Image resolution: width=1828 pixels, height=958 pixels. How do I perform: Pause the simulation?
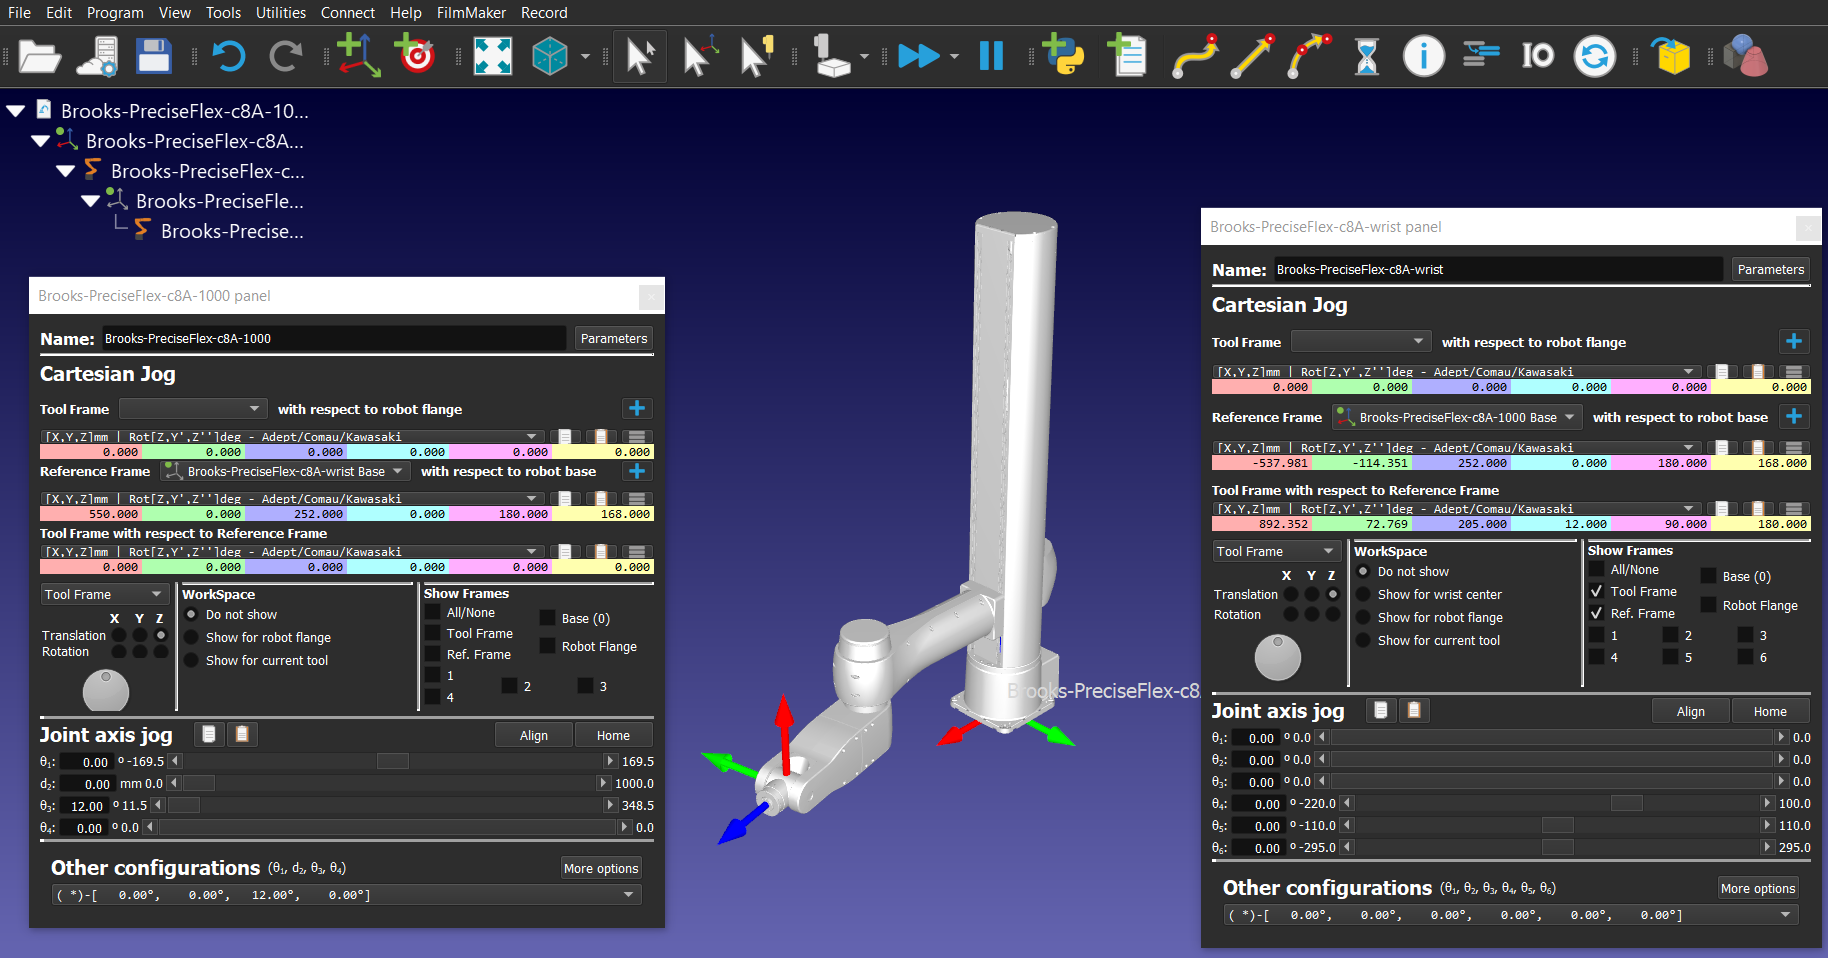[991, 56]
